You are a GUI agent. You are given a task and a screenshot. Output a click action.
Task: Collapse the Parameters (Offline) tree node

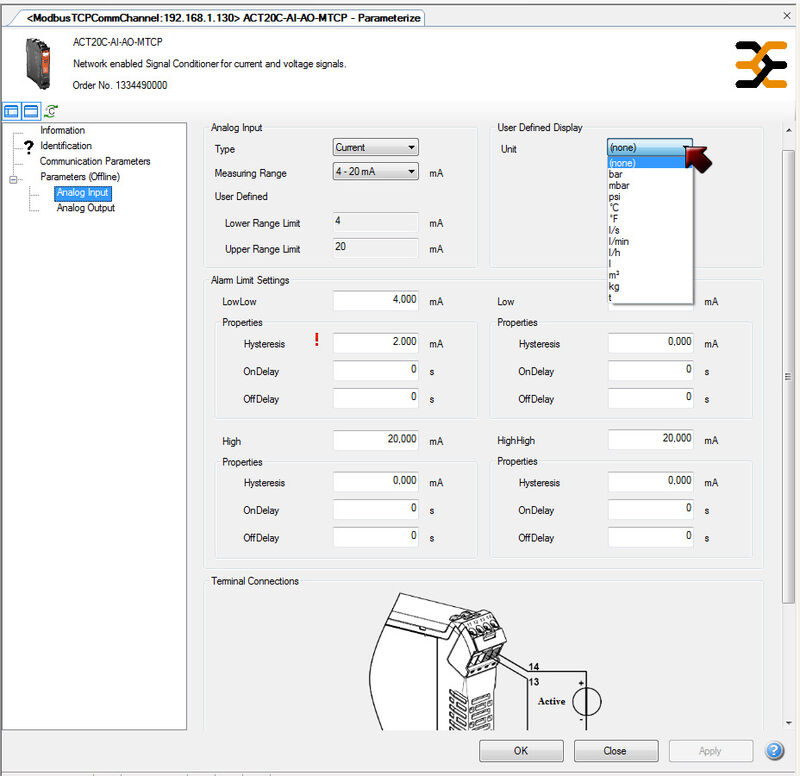click(13, 179)
